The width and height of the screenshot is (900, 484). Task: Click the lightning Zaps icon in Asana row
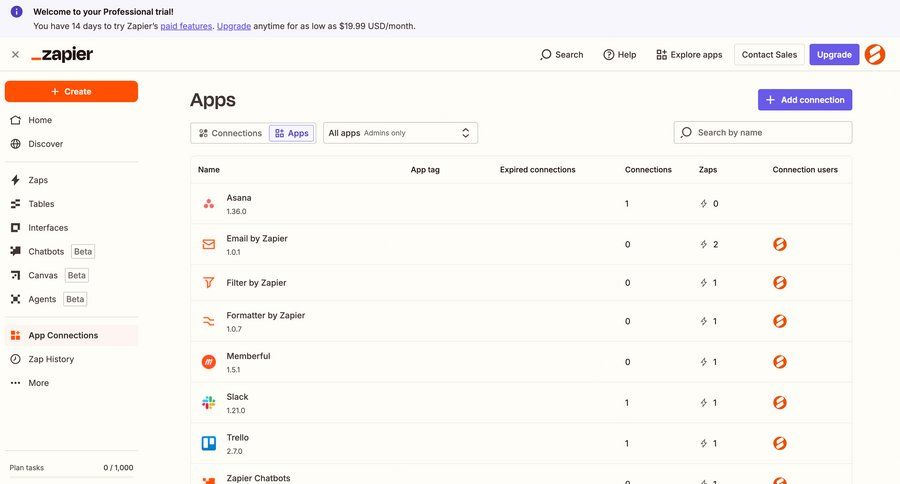(x=704, y=204)
